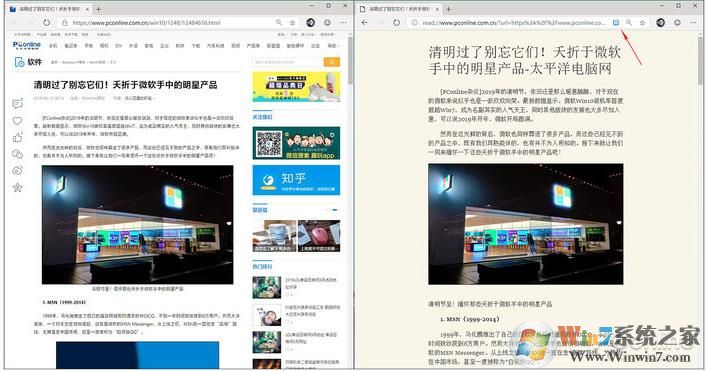707x371 pixels.
Task: Open the DIY nav item on PConline
Action: coord(119,46)
